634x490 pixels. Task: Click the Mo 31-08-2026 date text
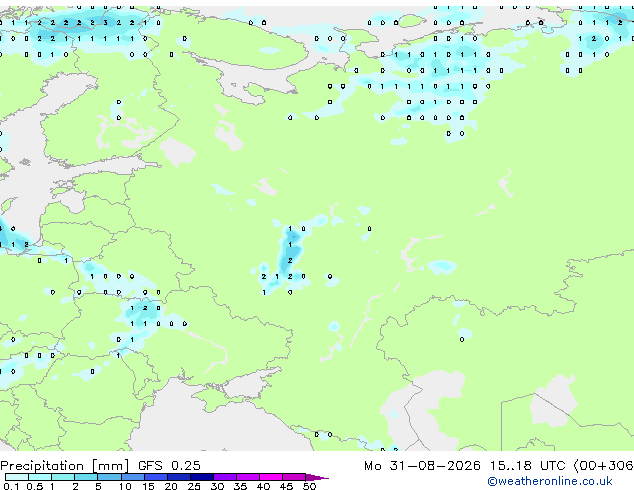pos(422,466)
